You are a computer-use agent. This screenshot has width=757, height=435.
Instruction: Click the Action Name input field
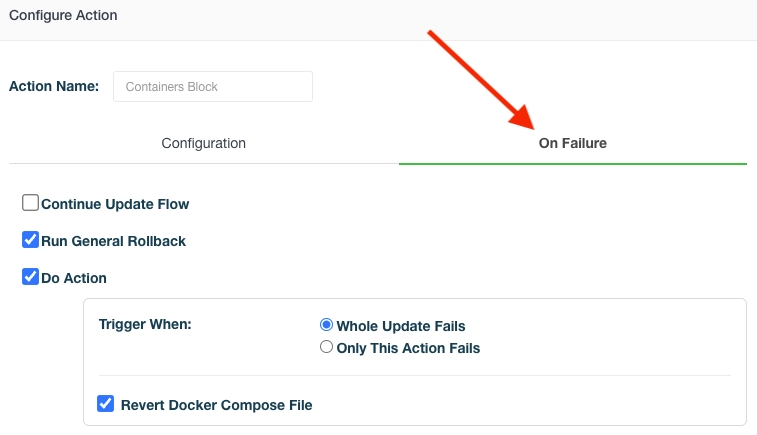point(213,86)
